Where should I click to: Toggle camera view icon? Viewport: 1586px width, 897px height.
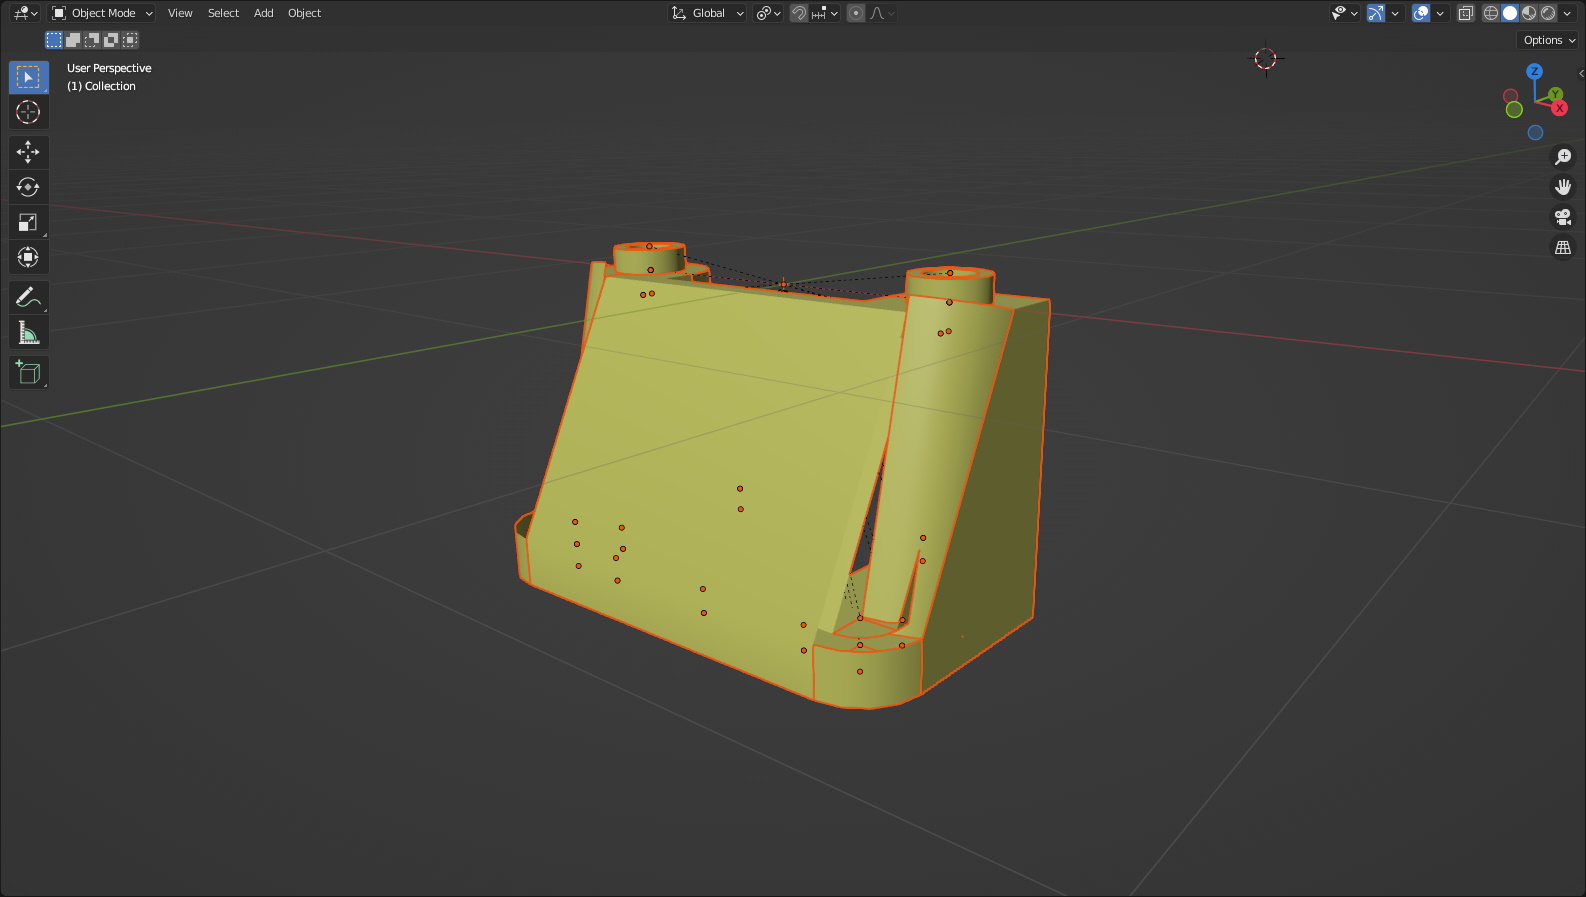(1563, 217)
